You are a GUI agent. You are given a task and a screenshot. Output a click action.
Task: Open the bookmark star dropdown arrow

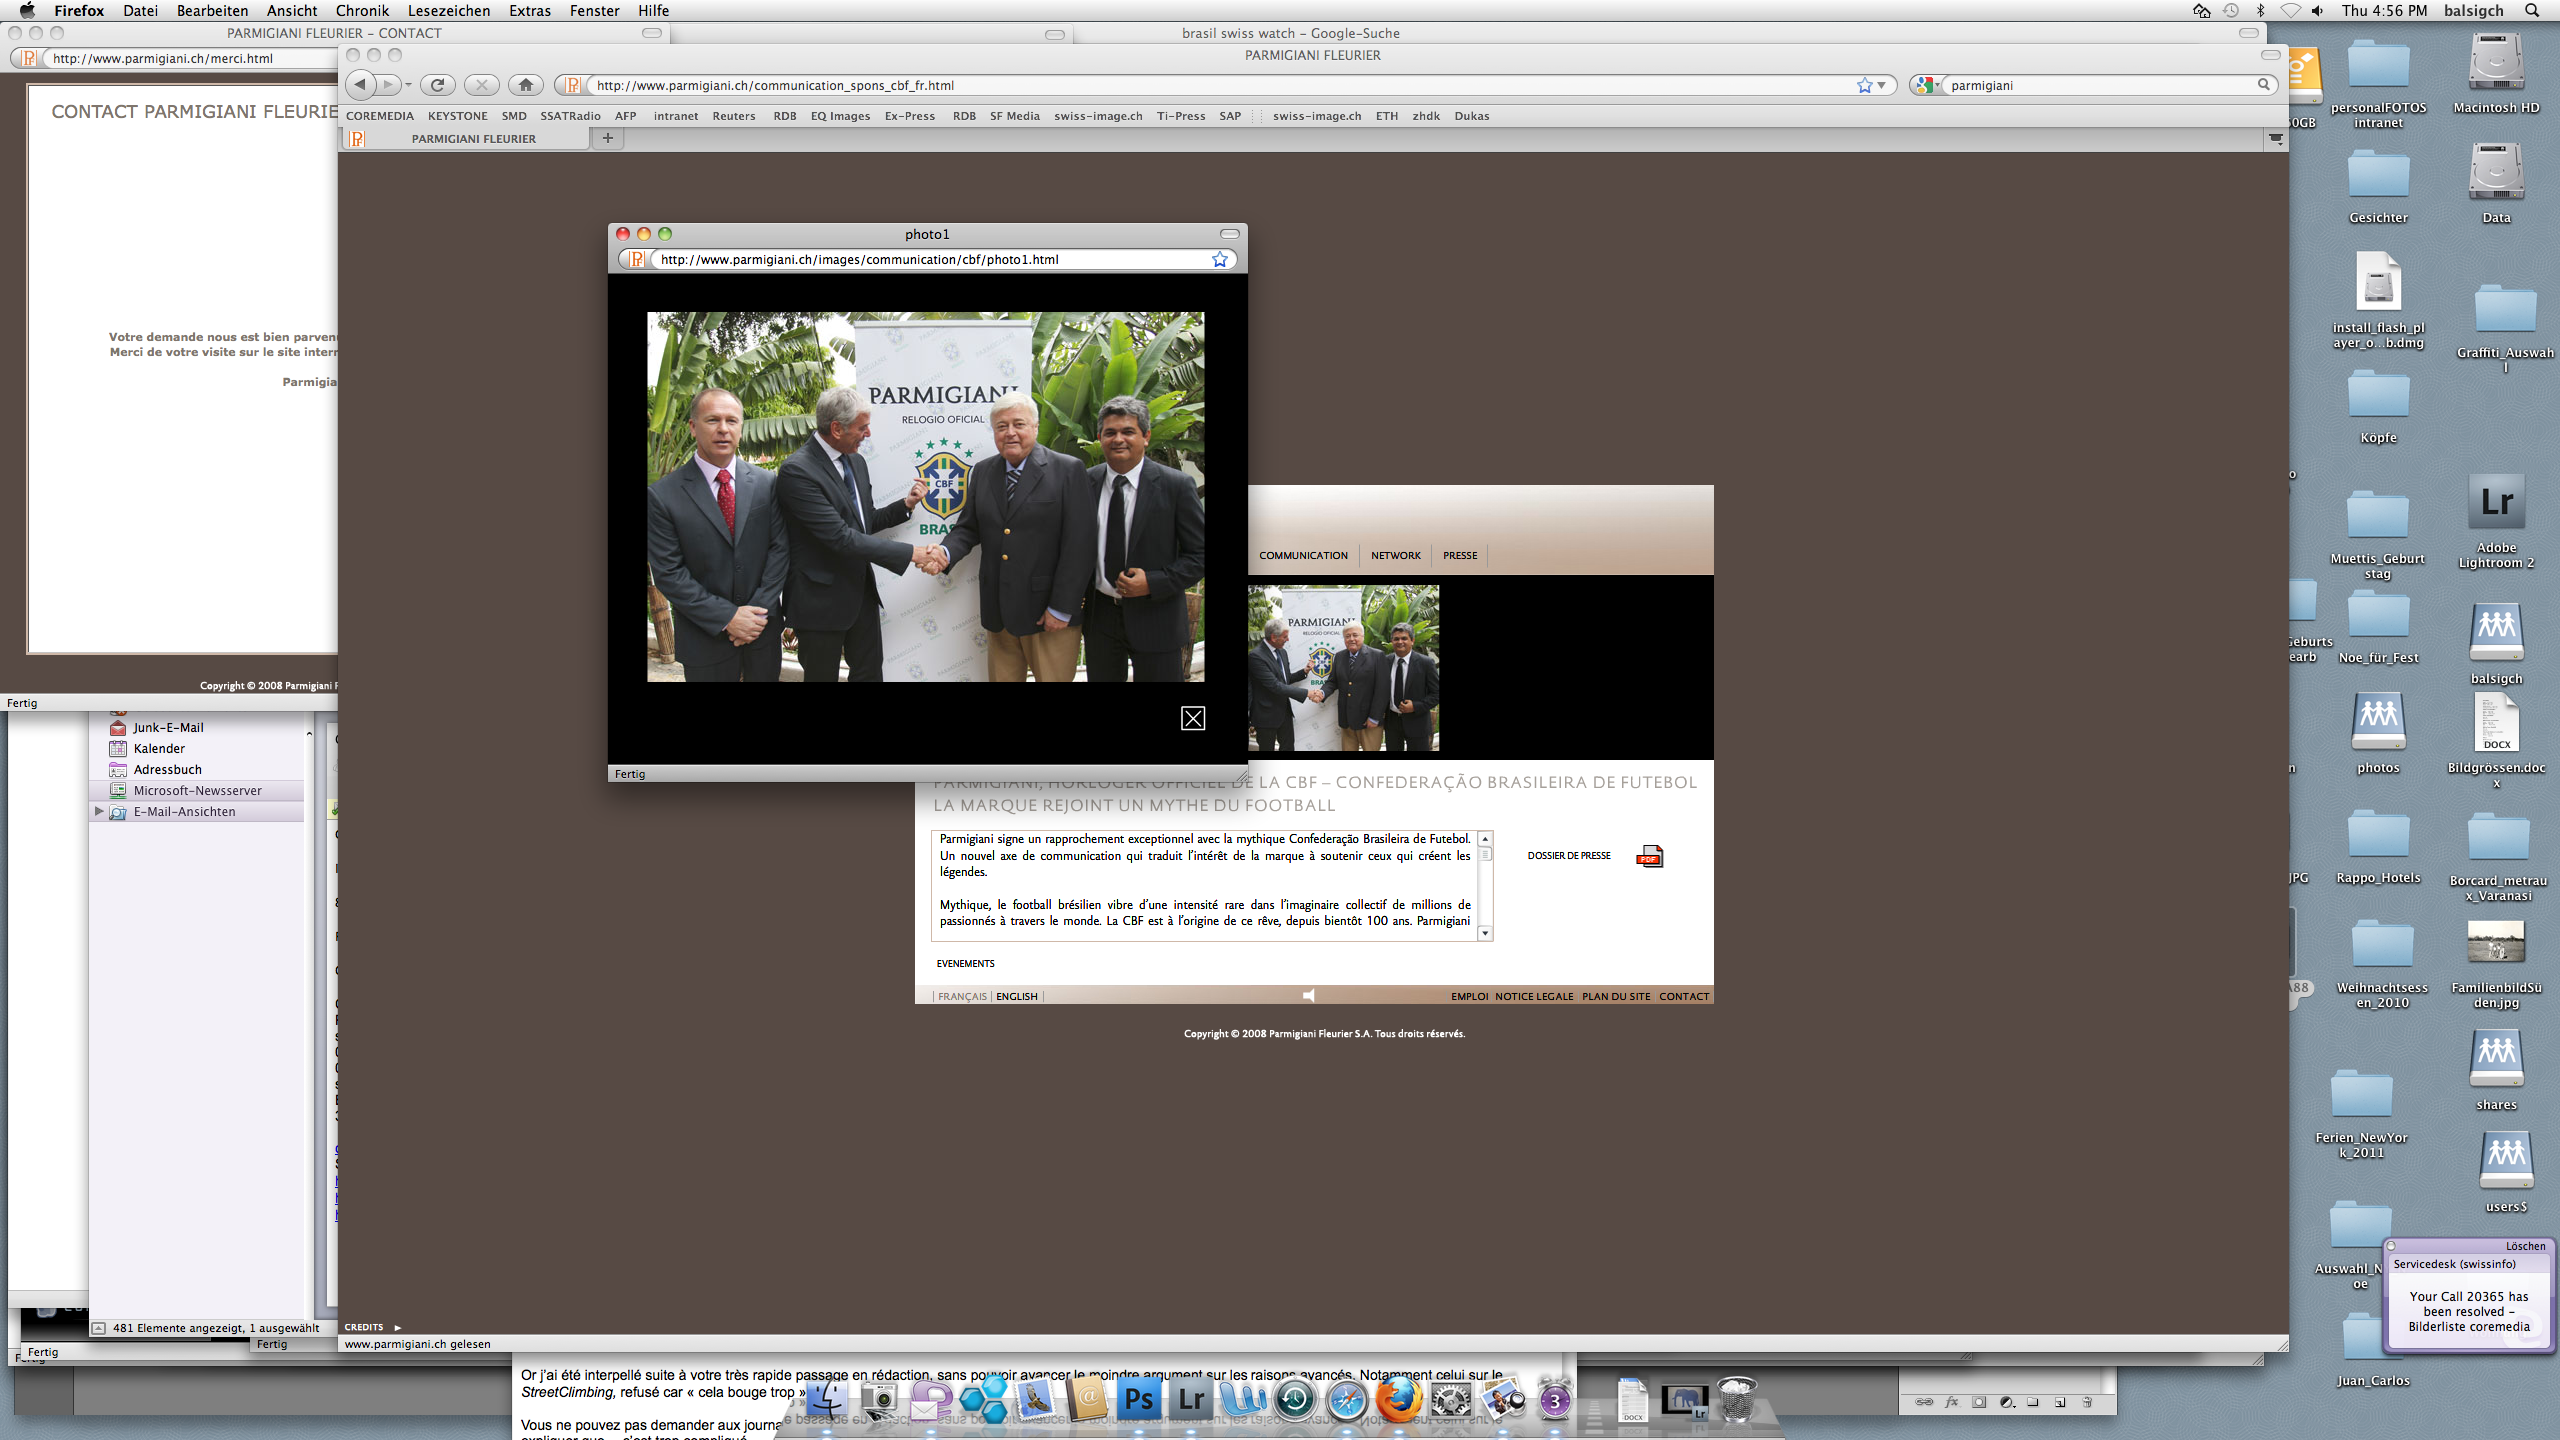pos(1882,85)
